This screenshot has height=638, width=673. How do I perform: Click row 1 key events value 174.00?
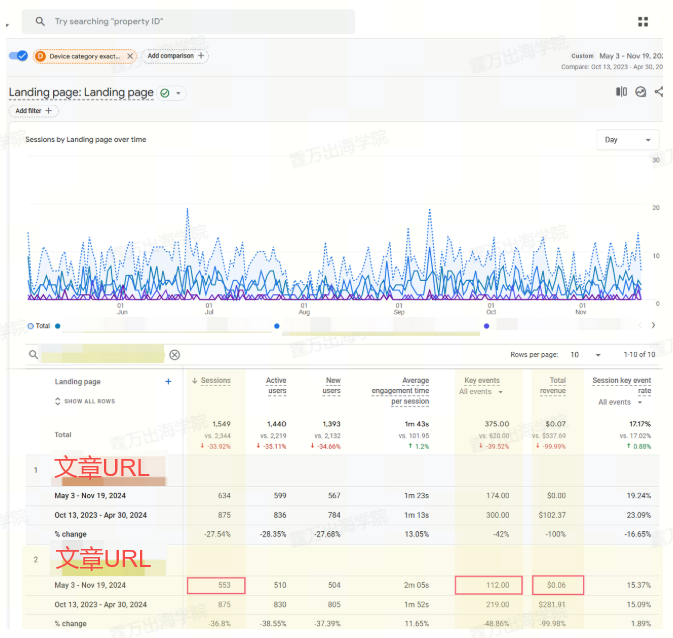click(497, 495)
